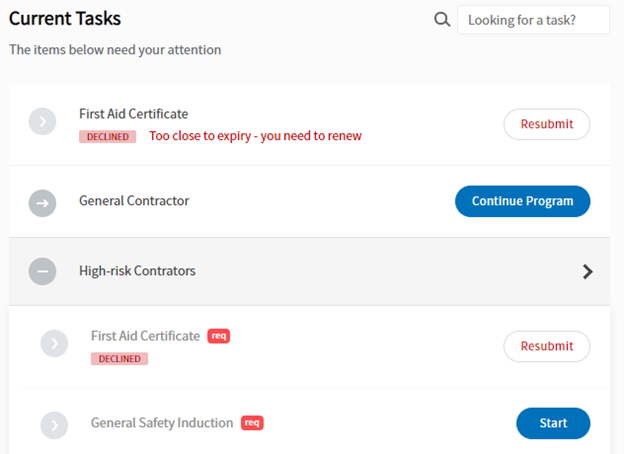Select the 'Too close to expiry' decline reason text
This screenshot has height=454, width=624.
point(255,136)
